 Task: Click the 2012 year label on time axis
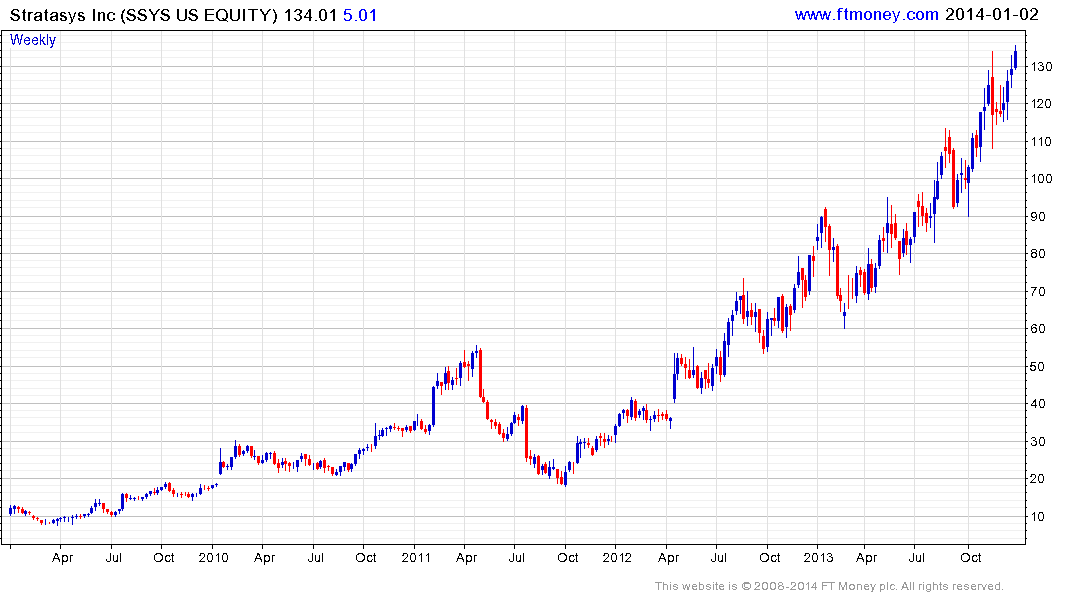pyautogui.click(x=617, y=557)
